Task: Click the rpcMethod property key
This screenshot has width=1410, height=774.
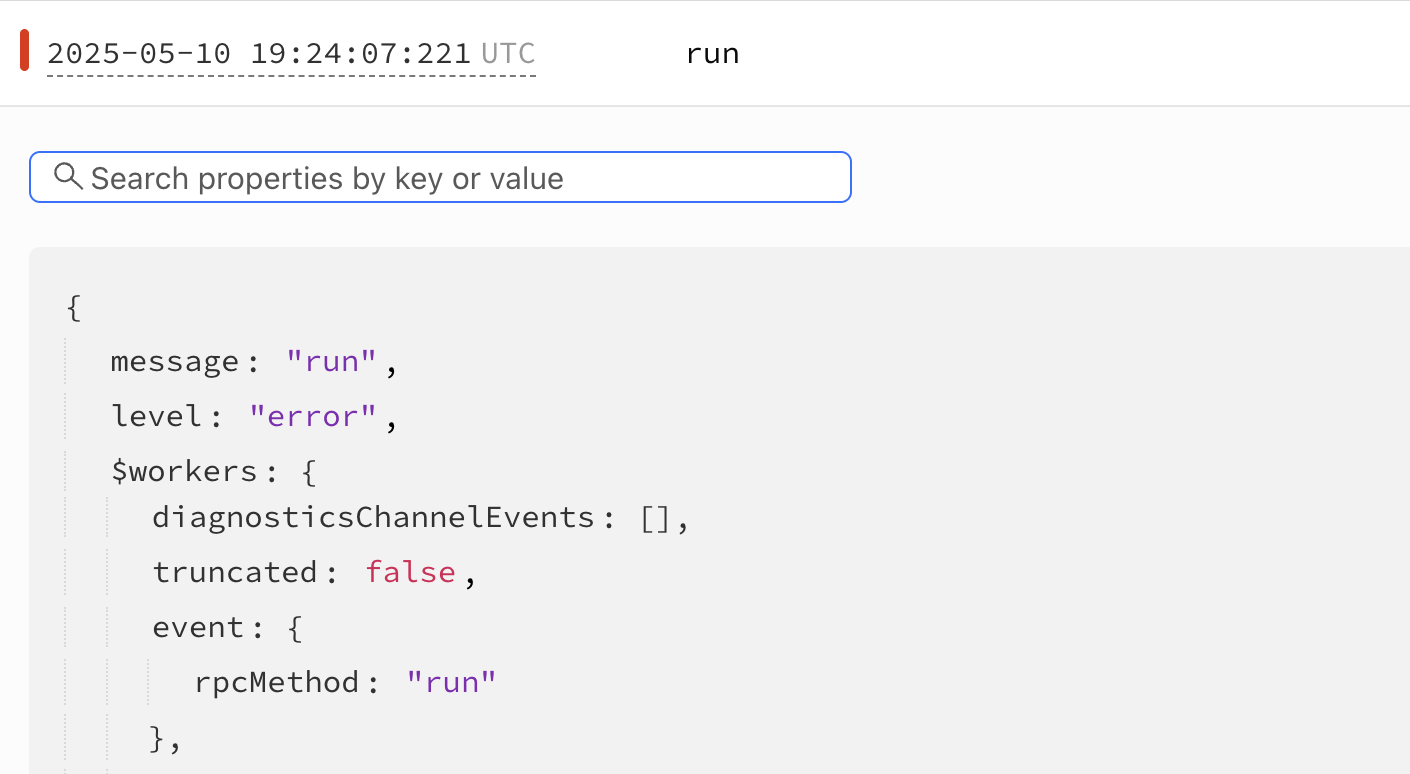Action: coord(277,683)
